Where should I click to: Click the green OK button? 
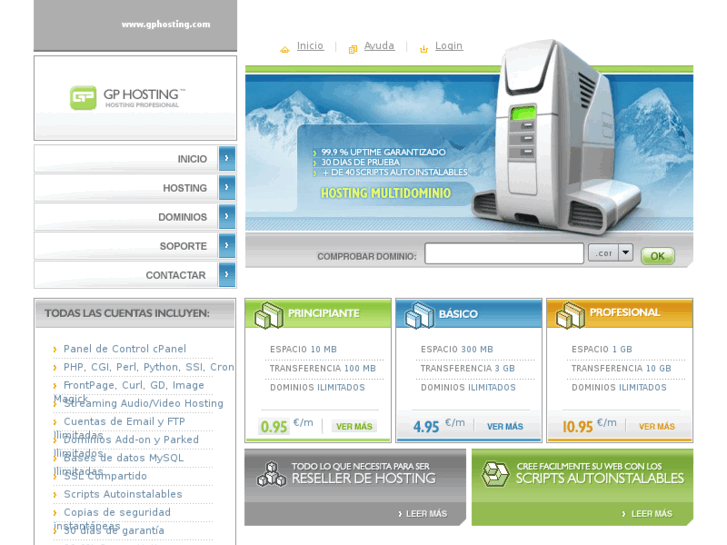coord(657,256)
